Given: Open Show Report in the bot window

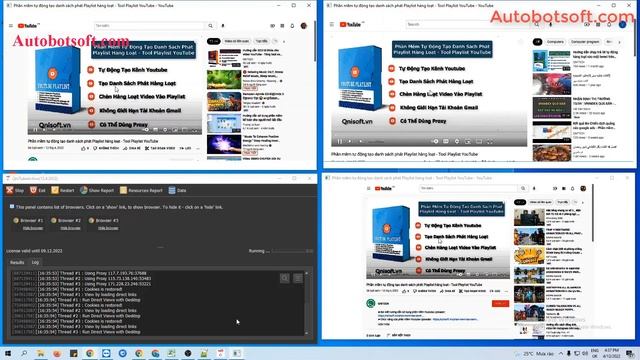Looking at the screenshot, I should point(97,190).
